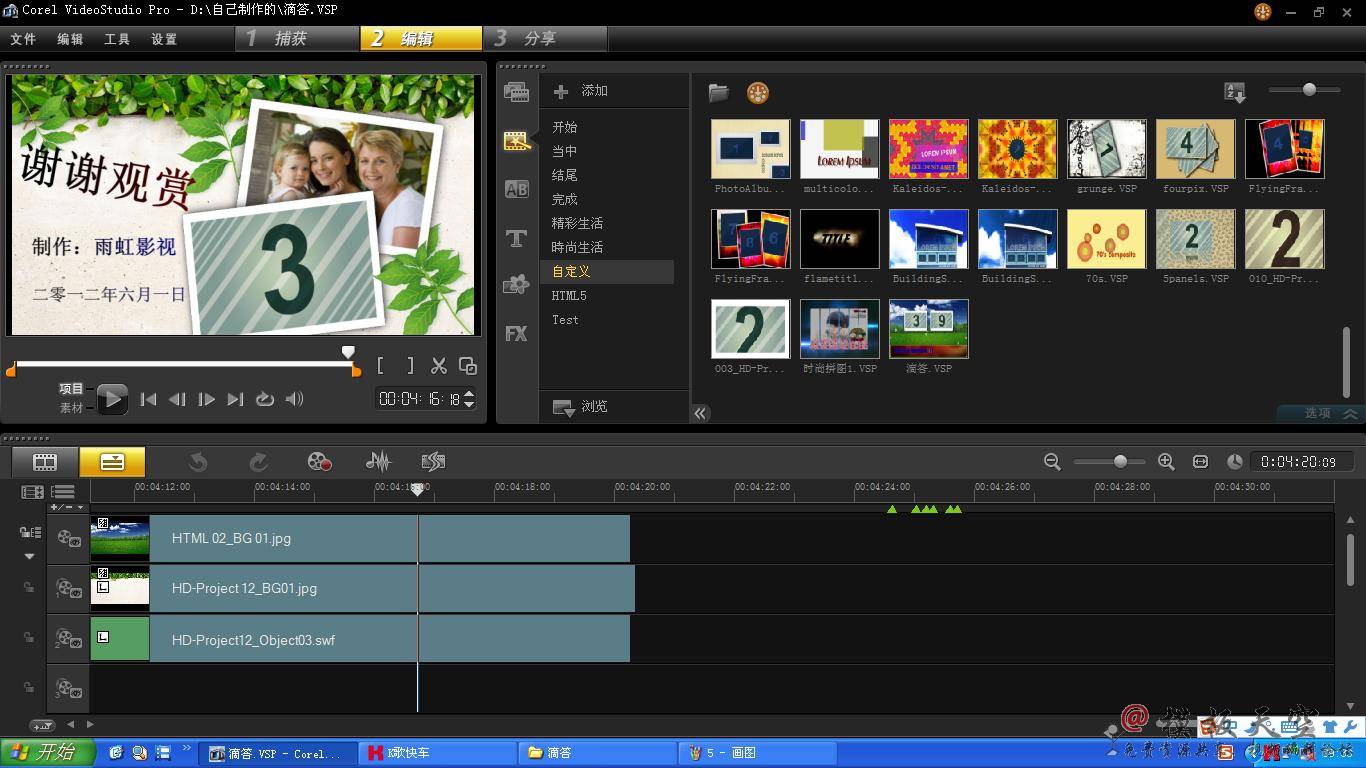
Task: Open the 设置 menu
Action: click(164, 39)
